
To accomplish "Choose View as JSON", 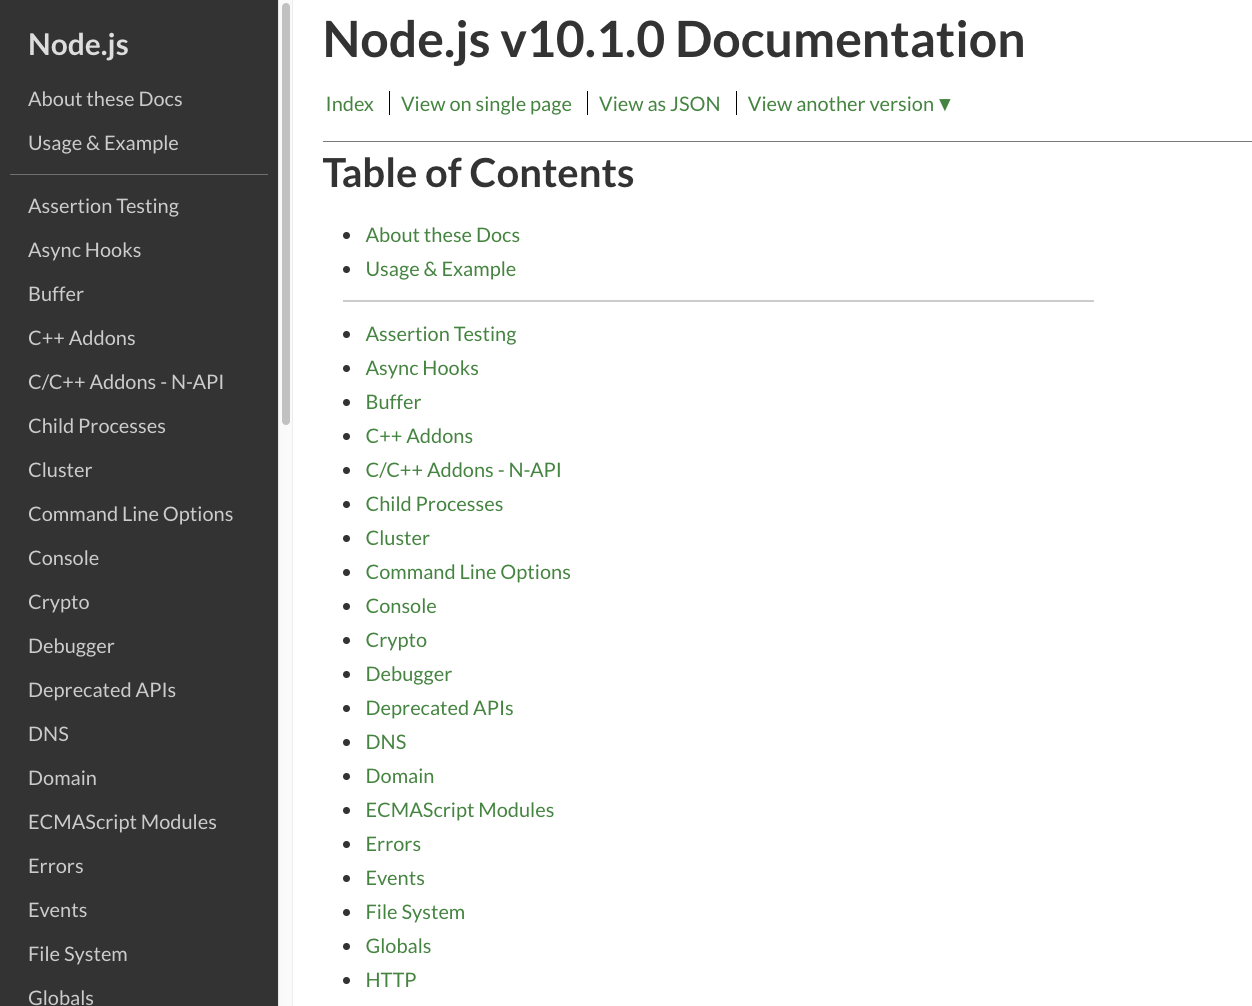I will point(659,104).
